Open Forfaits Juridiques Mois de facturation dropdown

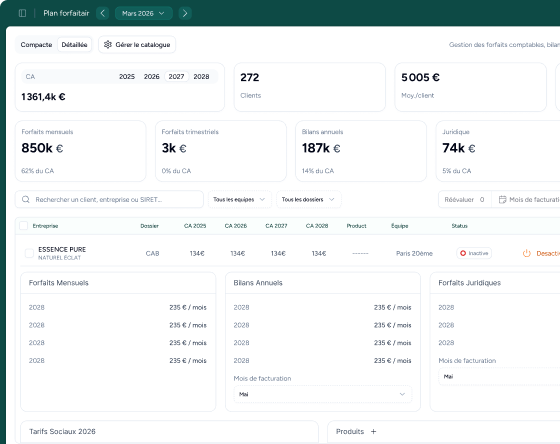tap(500, 376)
